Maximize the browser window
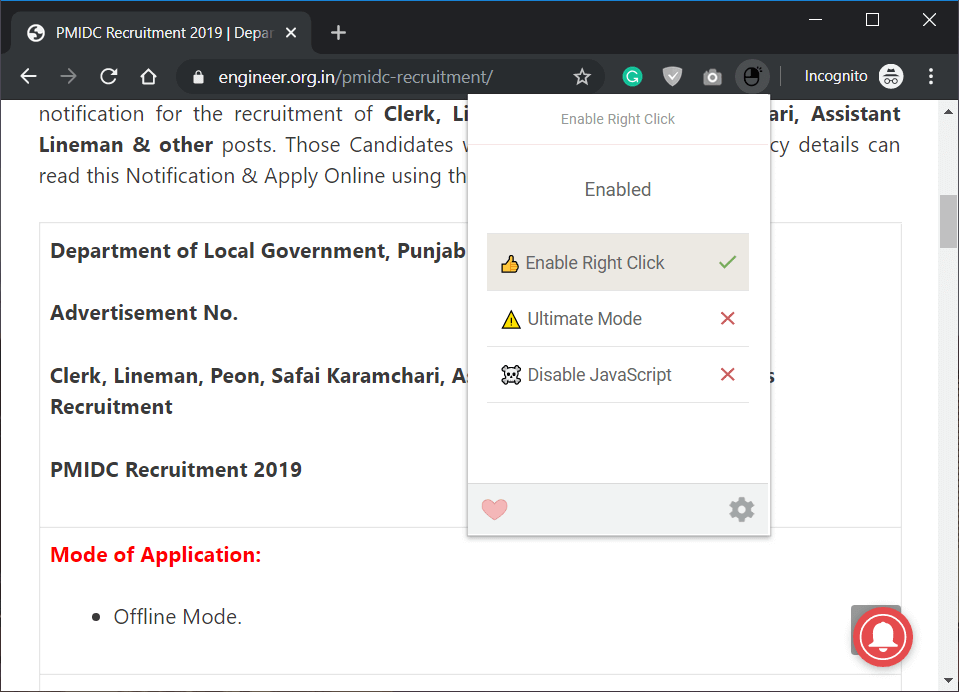 coord(873,20)
